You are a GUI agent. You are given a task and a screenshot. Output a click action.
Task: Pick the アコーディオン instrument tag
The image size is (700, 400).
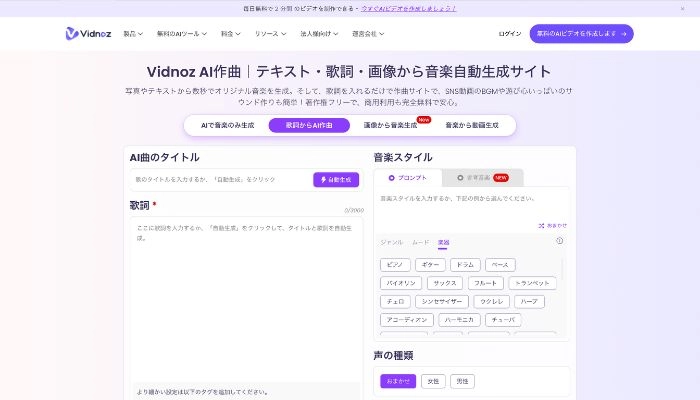tap(407, 320)
